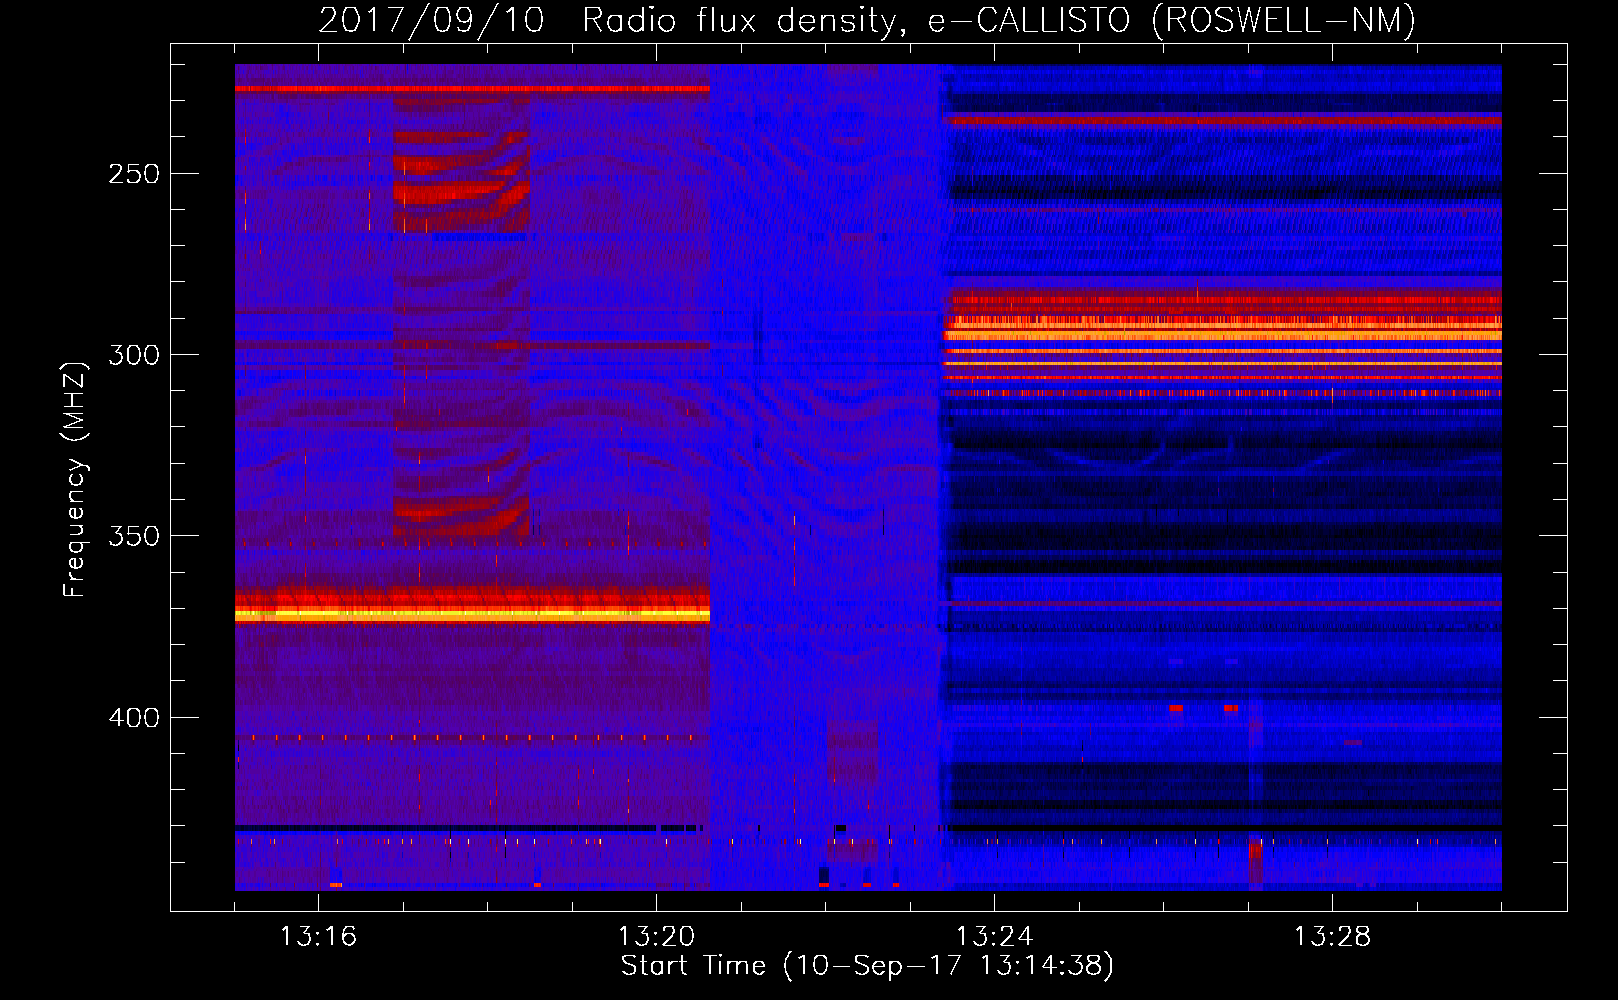Click the 'Start Time (10-Sep-17 13:14:38)' axis label
This screenshot has height=1000, width=1618.
[867, 966]
